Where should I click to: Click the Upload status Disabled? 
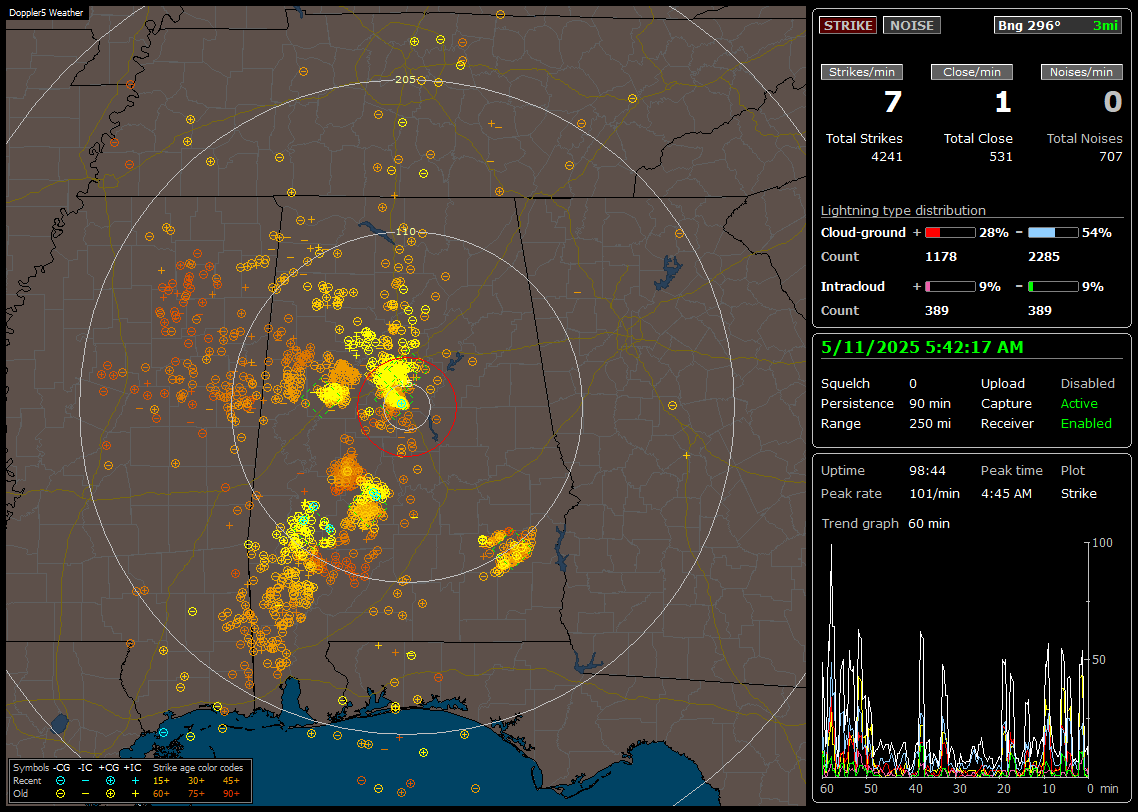[1087, 384]
